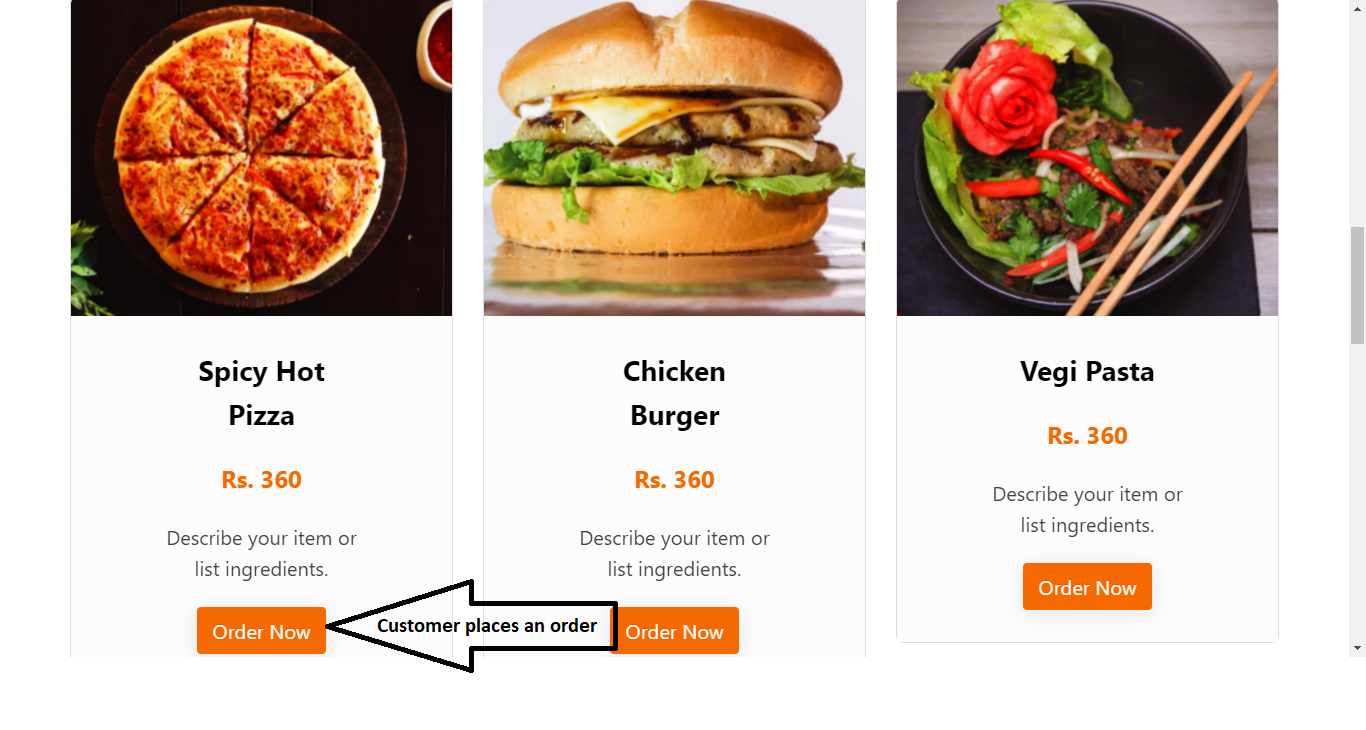Click the scrollbar down arrow

1357,648
